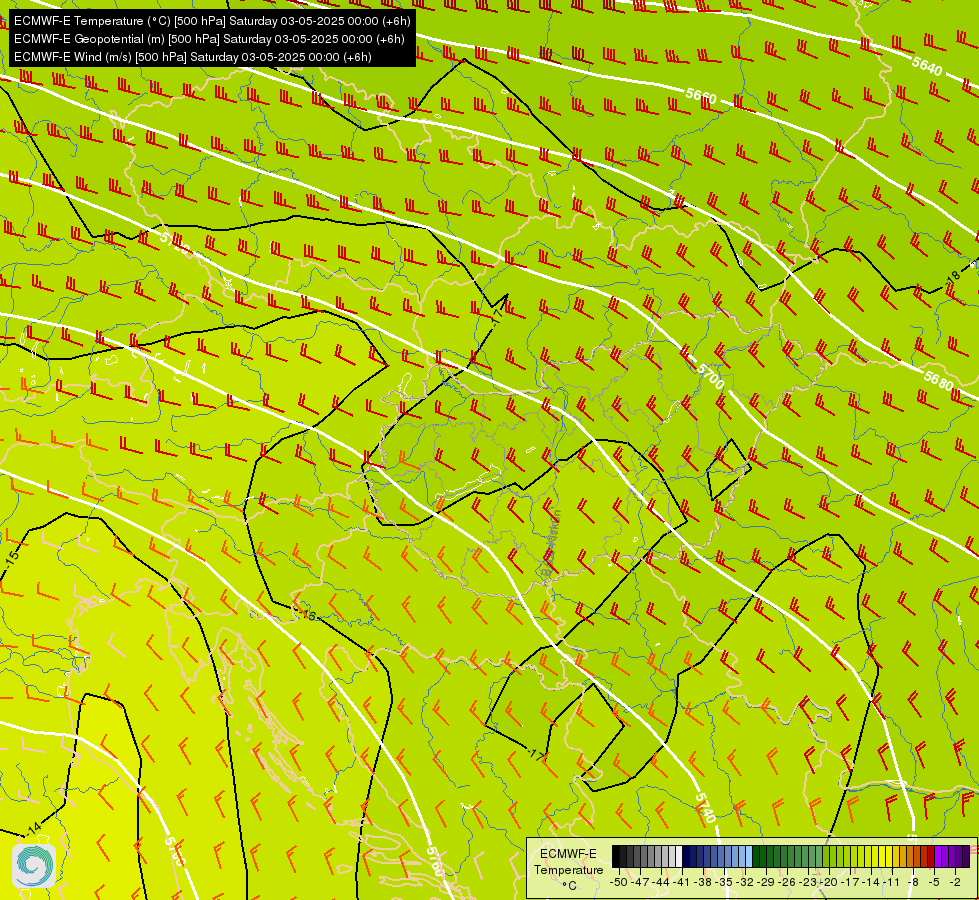Click the 5700 geopotential contour label
This screenshot has height=900, width=979.
[710, 376]
